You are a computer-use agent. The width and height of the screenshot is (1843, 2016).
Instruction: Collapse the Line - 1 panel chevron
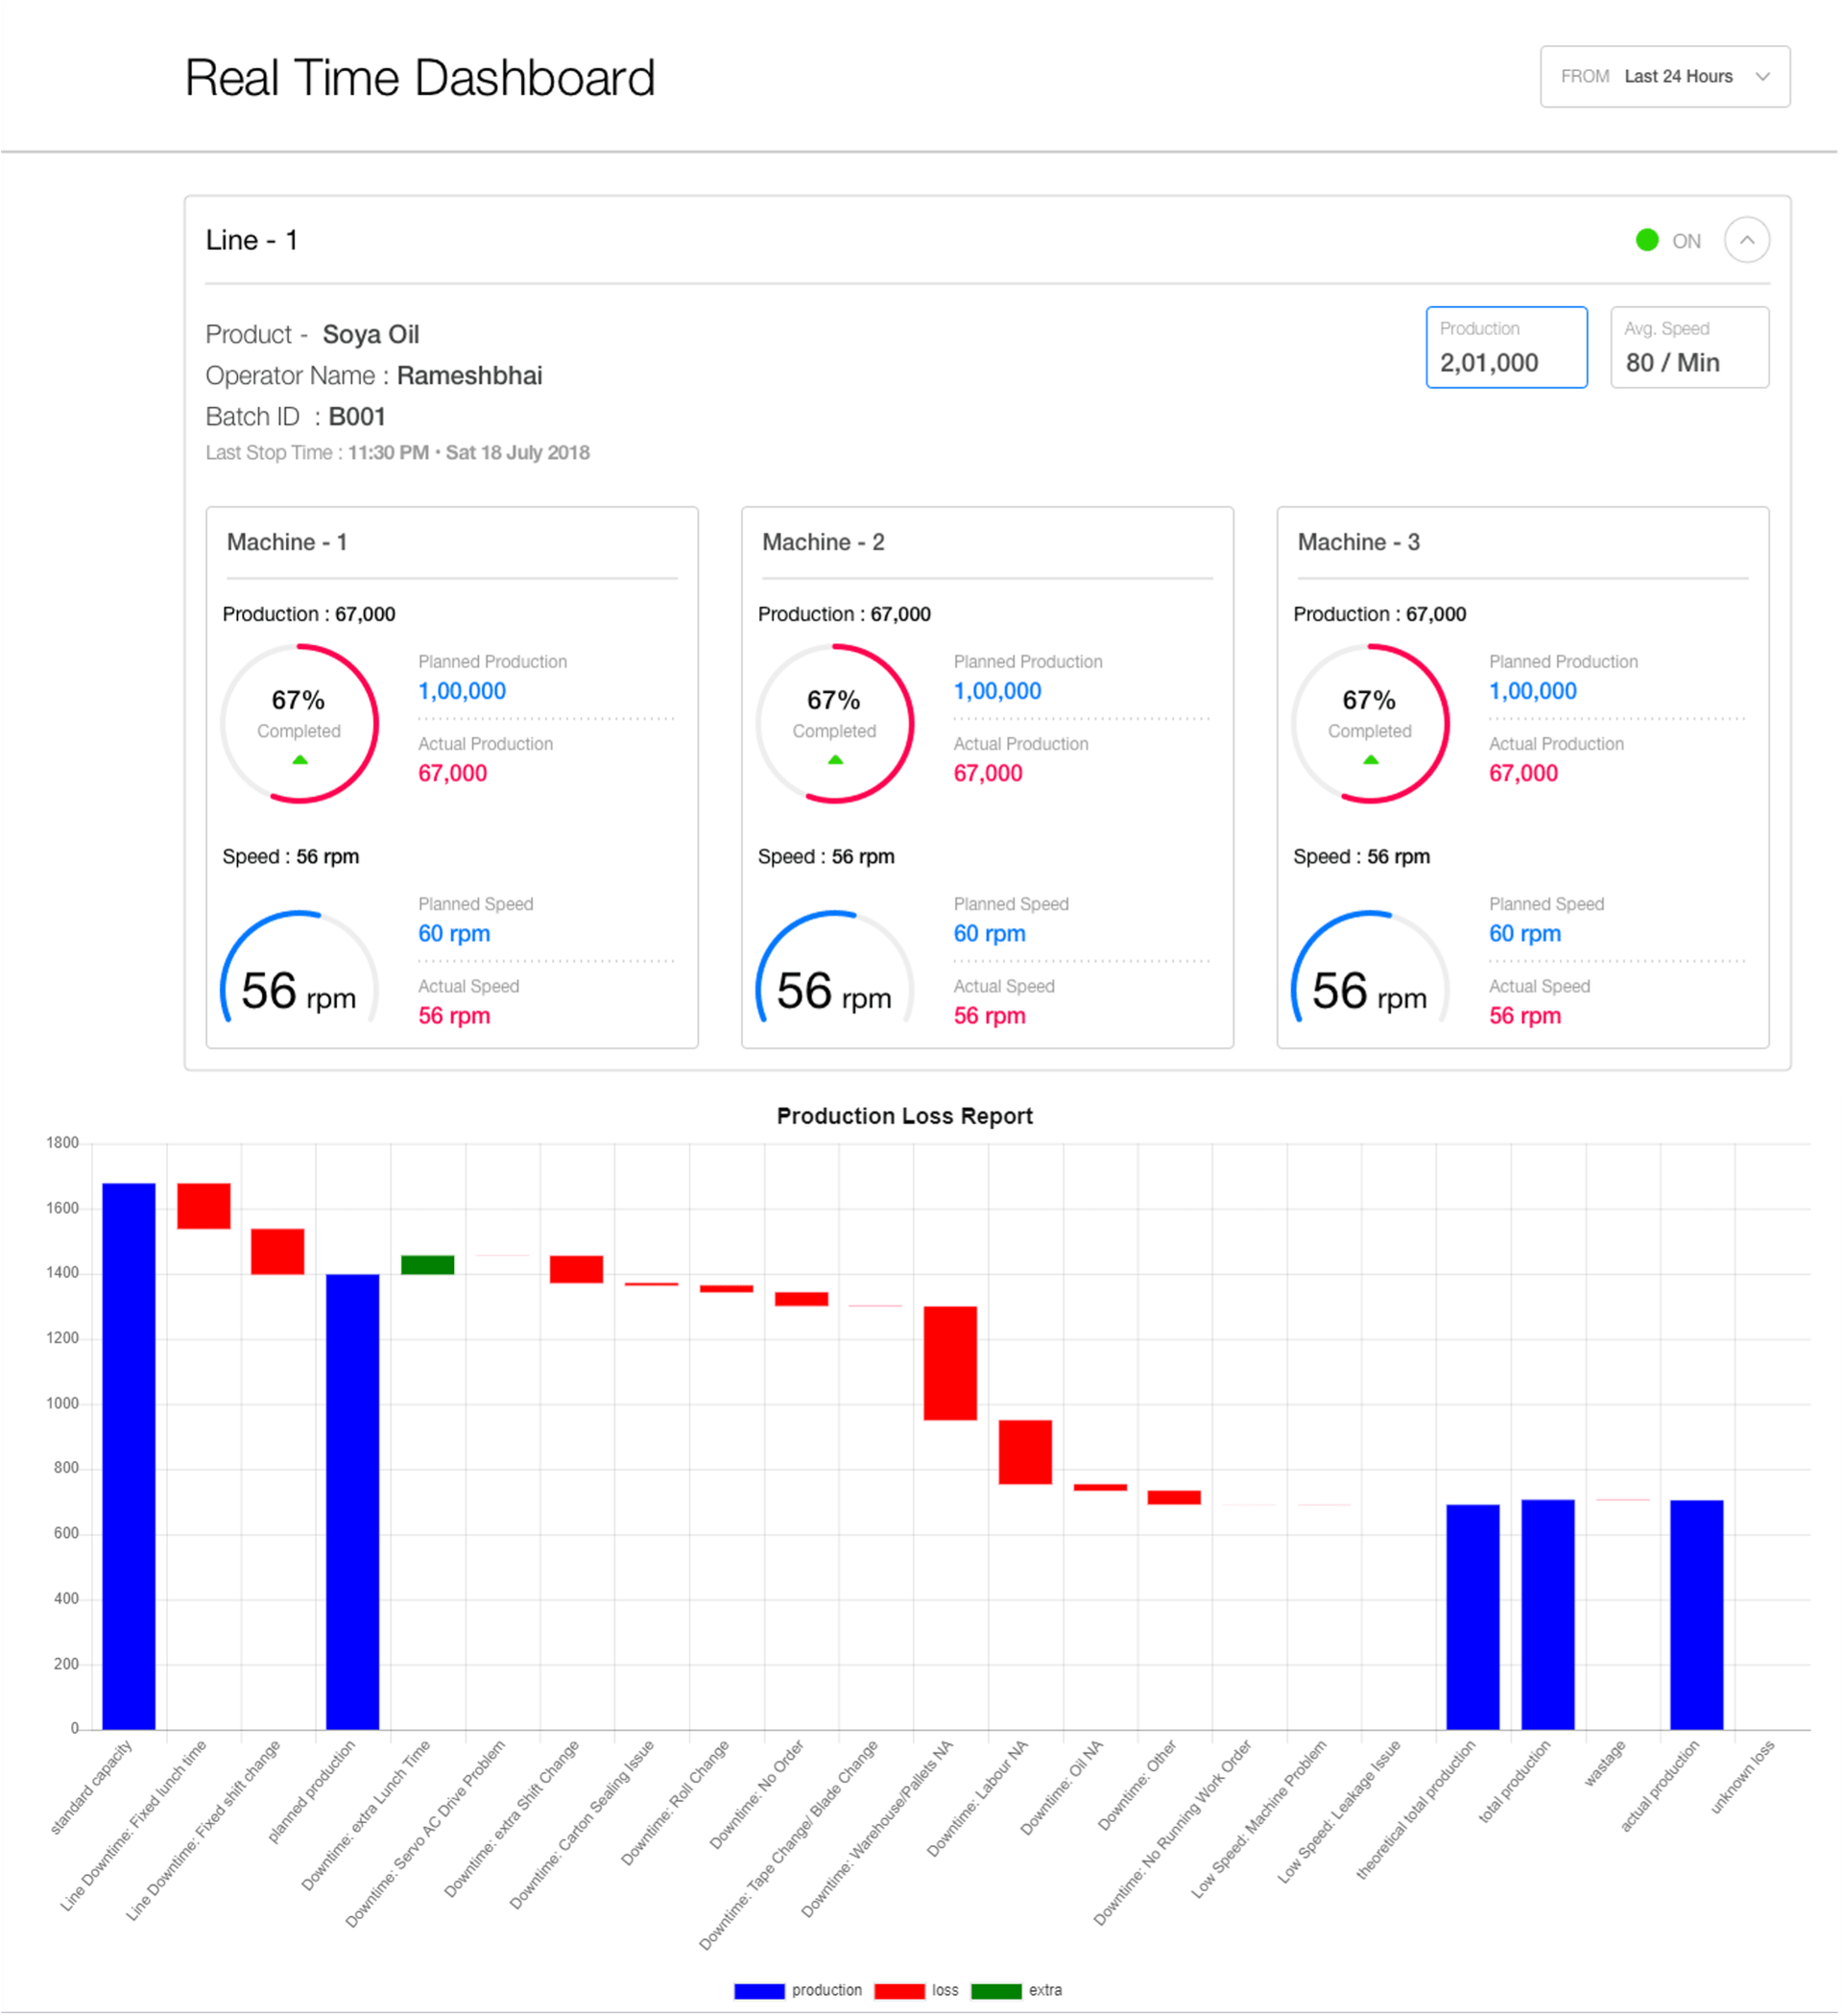click(1746, 240)
